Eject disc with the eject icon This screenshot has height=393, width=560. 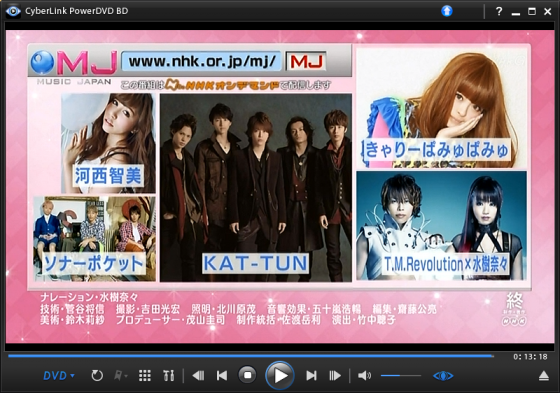[x=544, y=375]
